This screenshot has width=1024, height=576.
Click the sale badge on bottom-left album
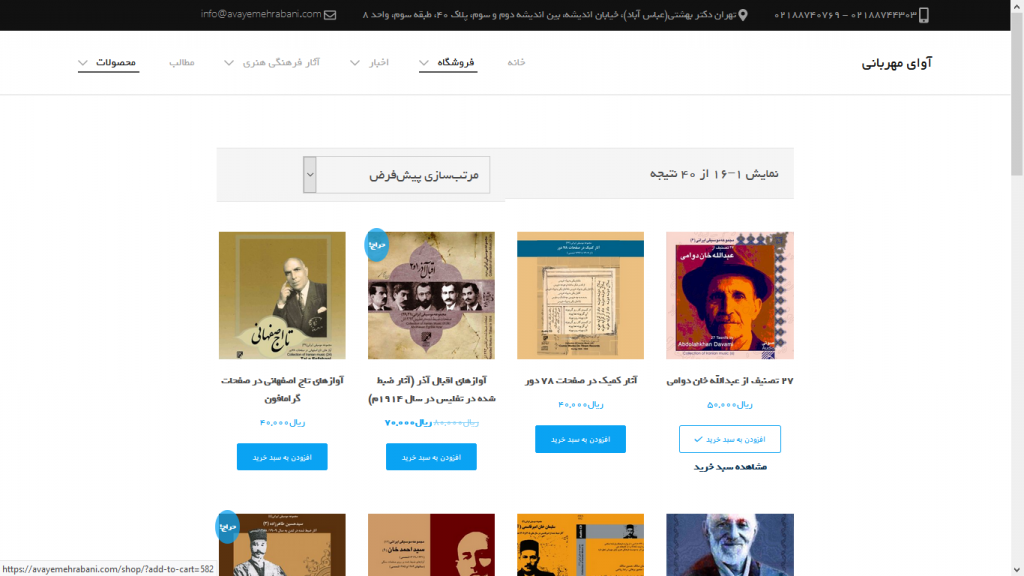(227, 526)
